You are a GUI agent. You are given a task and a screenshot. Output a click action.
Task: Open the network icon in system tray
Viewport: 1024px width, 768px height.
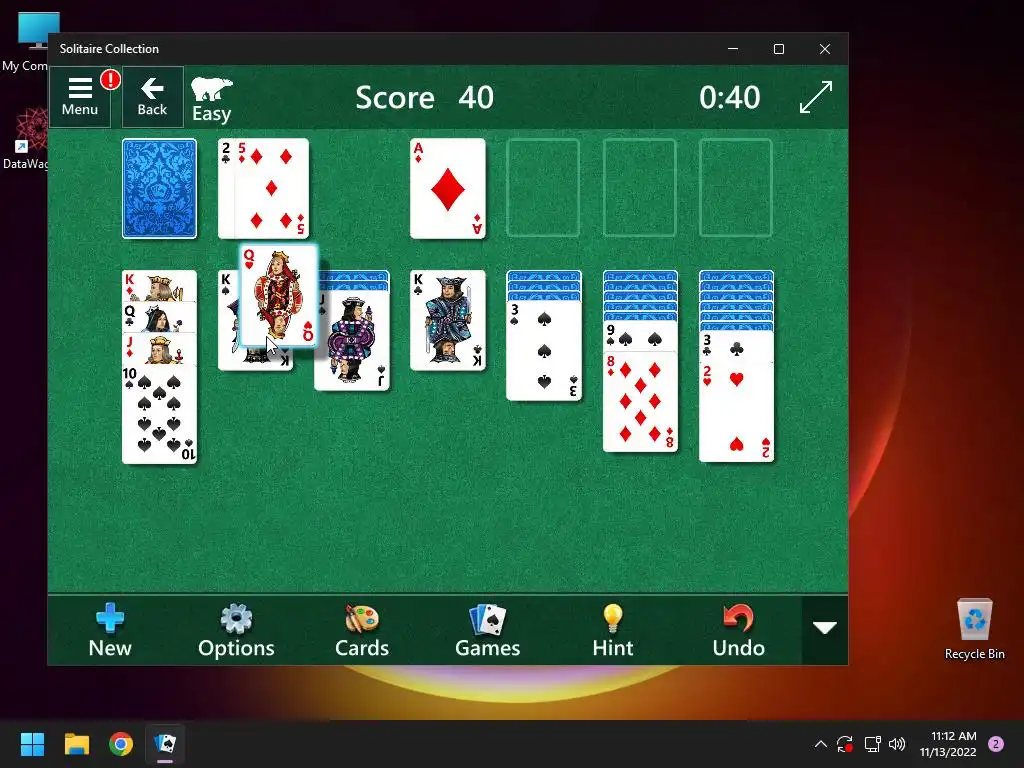[872, 744]
